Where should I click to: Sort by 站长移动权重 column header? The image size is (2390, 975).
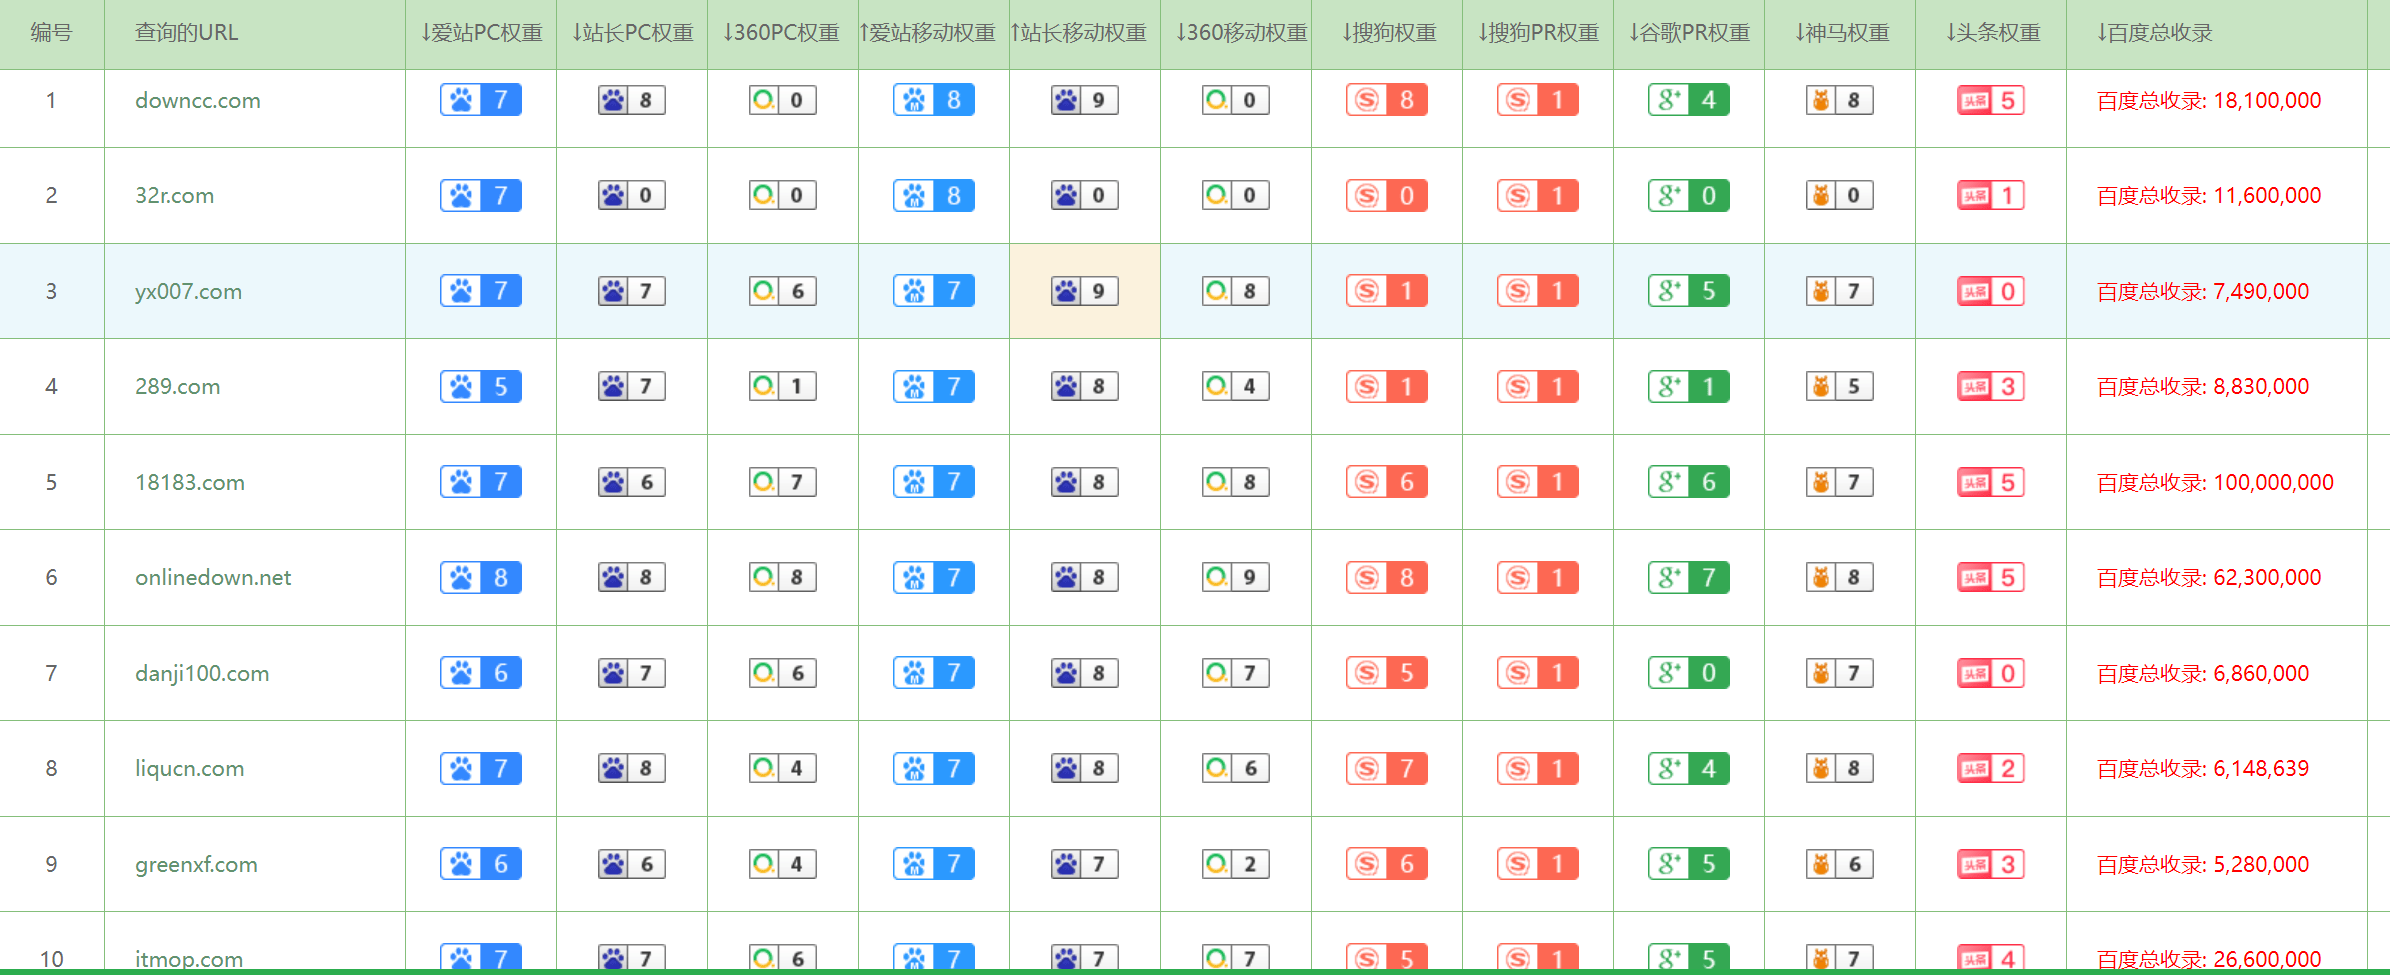1078,33
